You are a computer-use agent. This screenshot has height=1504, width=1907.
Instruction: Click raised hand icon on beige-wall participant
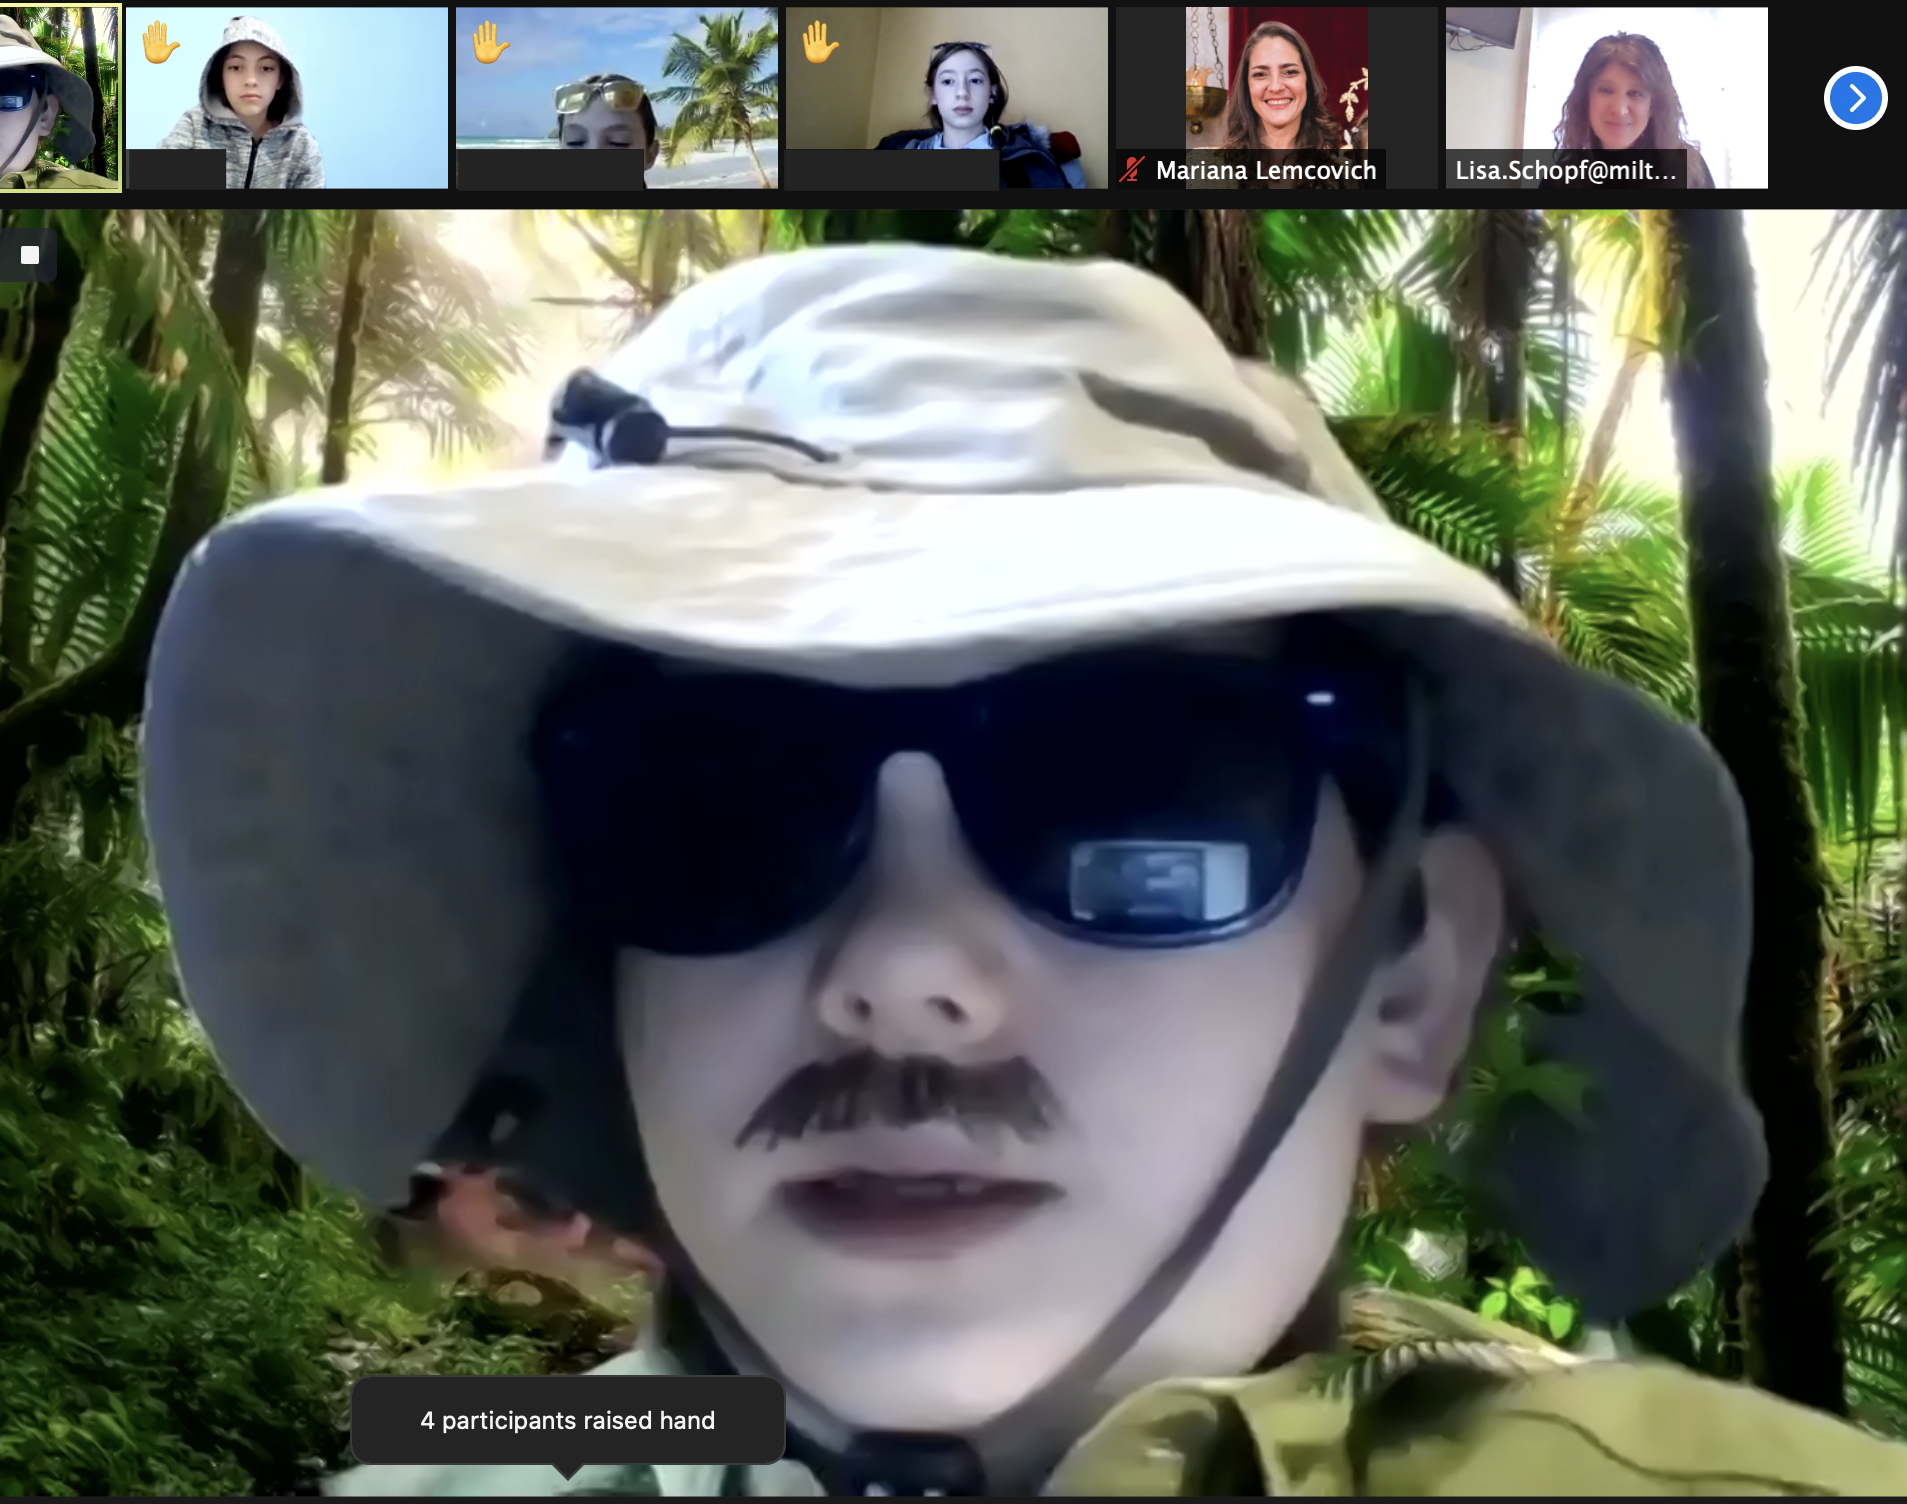point(820,43)
